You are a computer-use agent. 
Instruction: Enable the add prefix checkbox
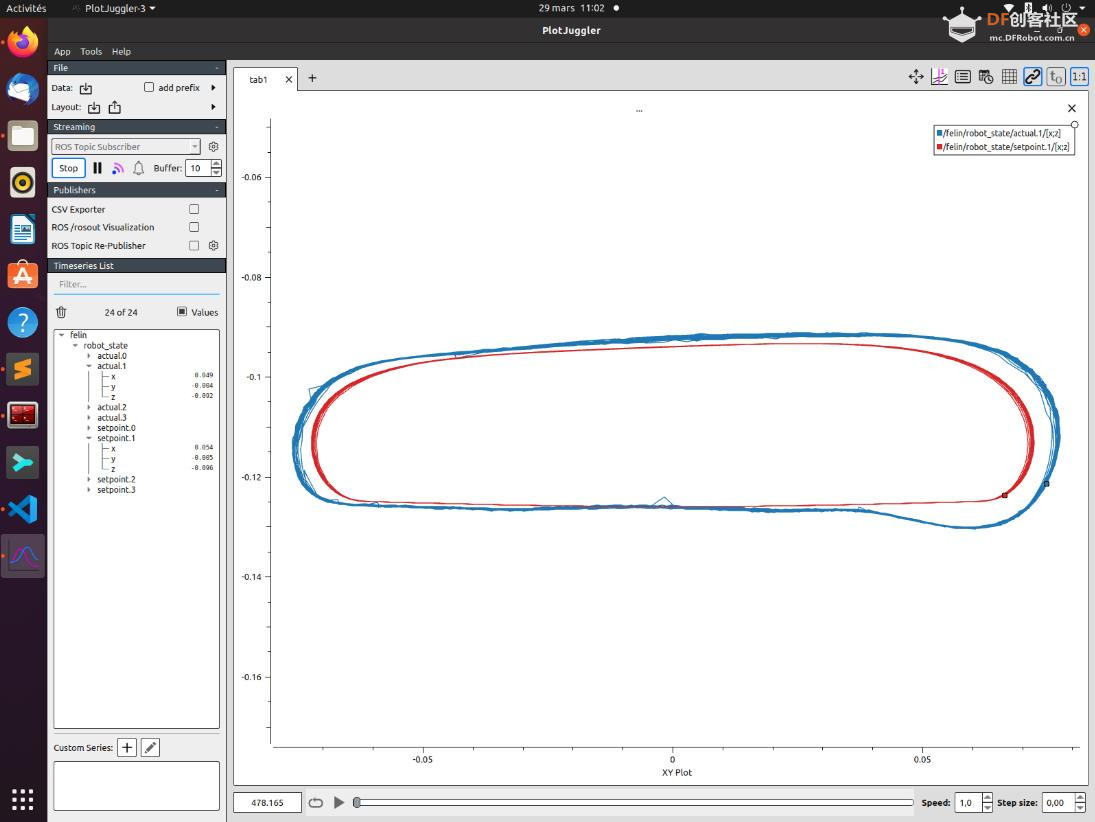click(149, 87)
